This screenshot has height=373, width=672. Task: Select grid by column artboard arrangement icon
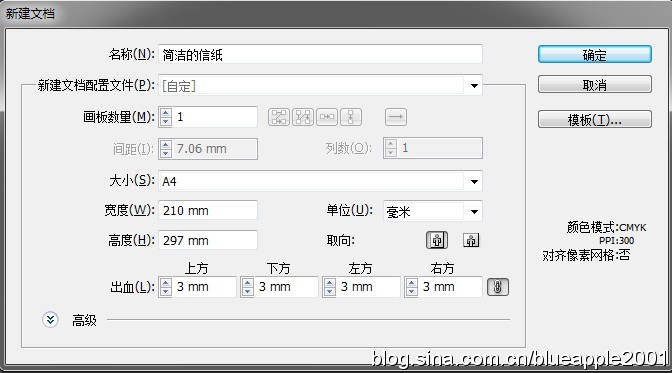click(303, 117)
